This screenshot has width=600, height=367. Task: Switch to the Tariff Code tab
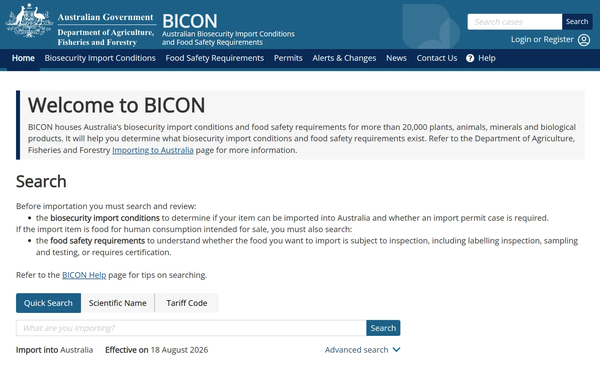pos(187,303)
